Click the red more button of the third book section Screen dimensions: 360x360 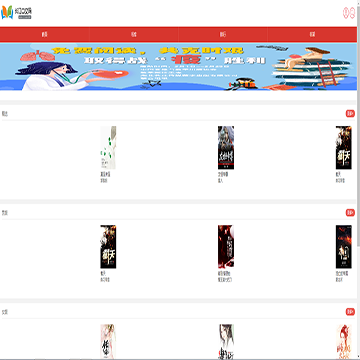[350, 312]
